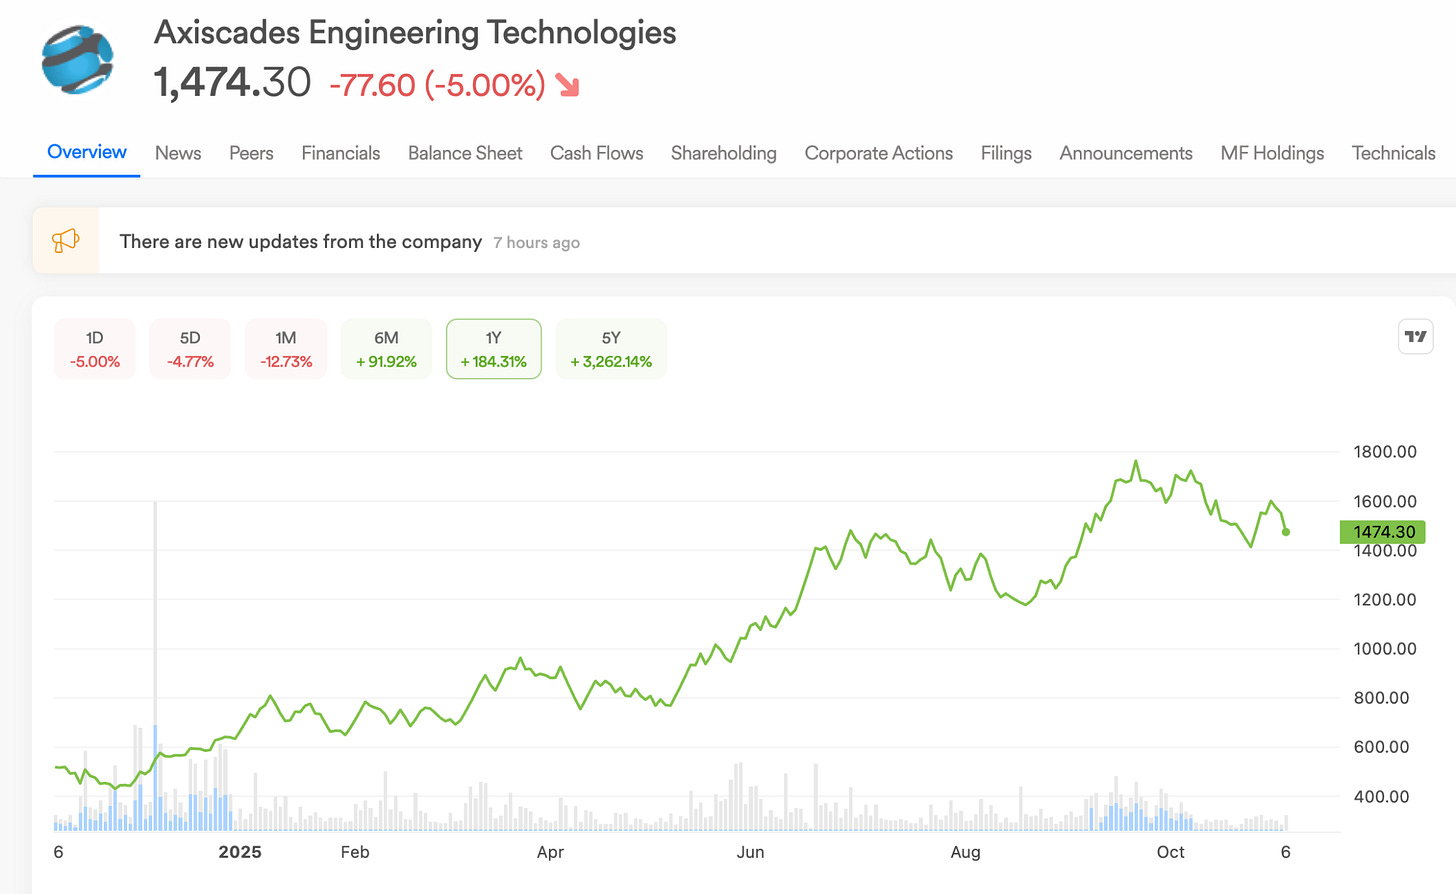Switch to the Overview tab
1456x894 pixels.
click(87, 152)
